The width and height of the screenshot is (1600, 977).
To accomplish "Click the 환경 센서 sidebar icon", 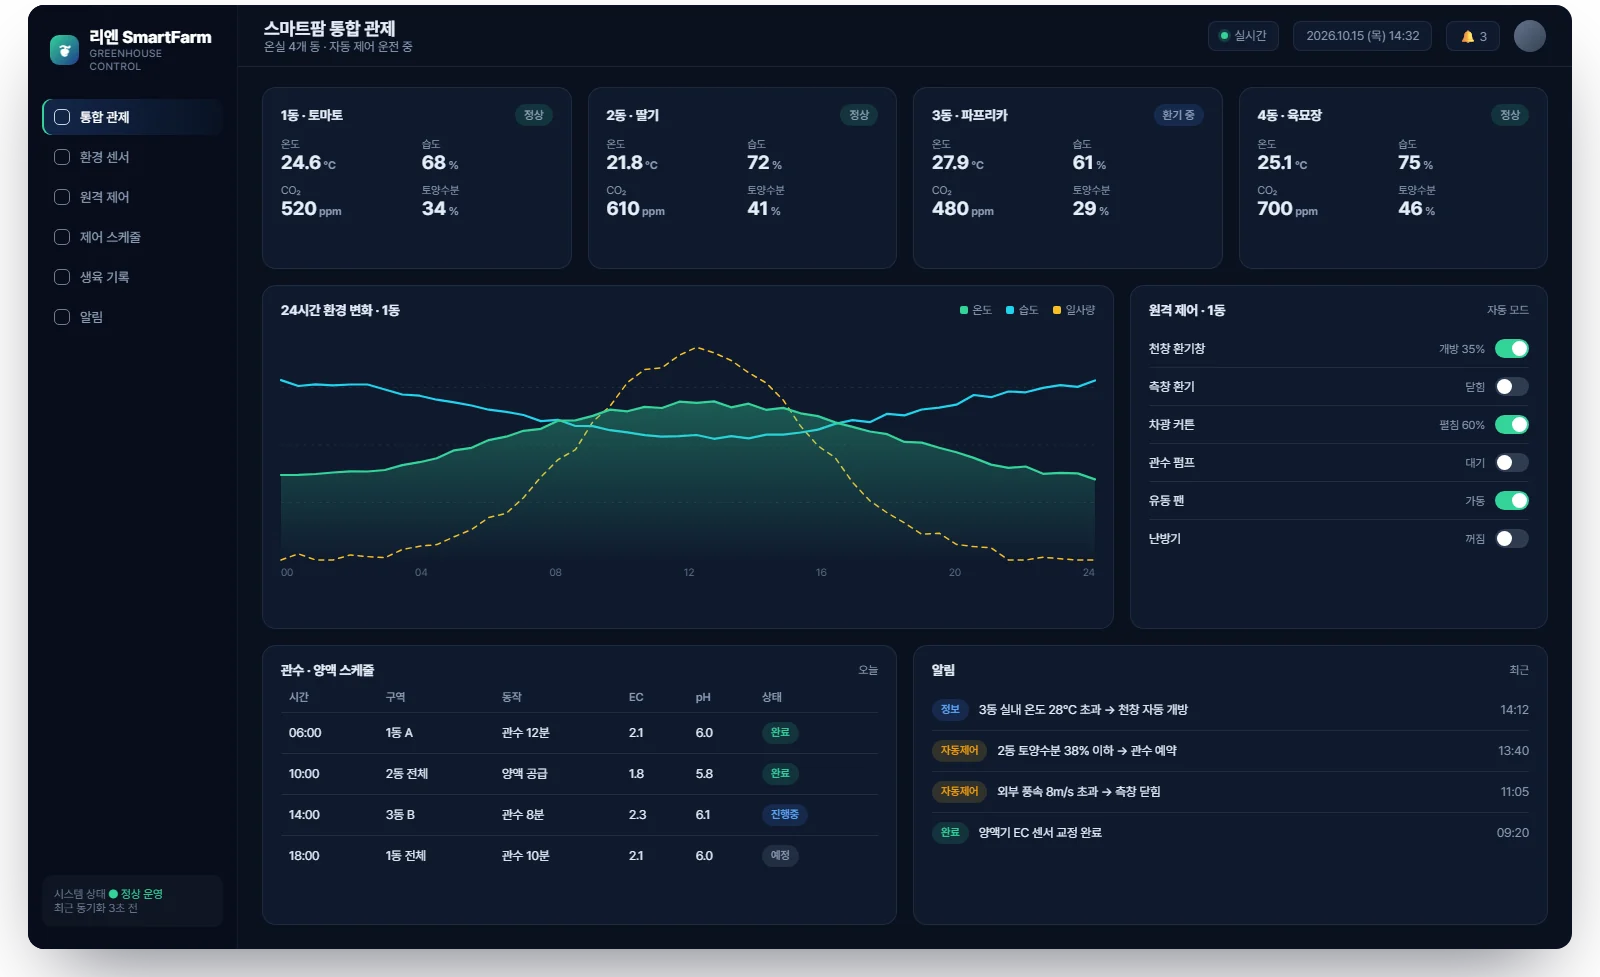I will tap(62, 157).
